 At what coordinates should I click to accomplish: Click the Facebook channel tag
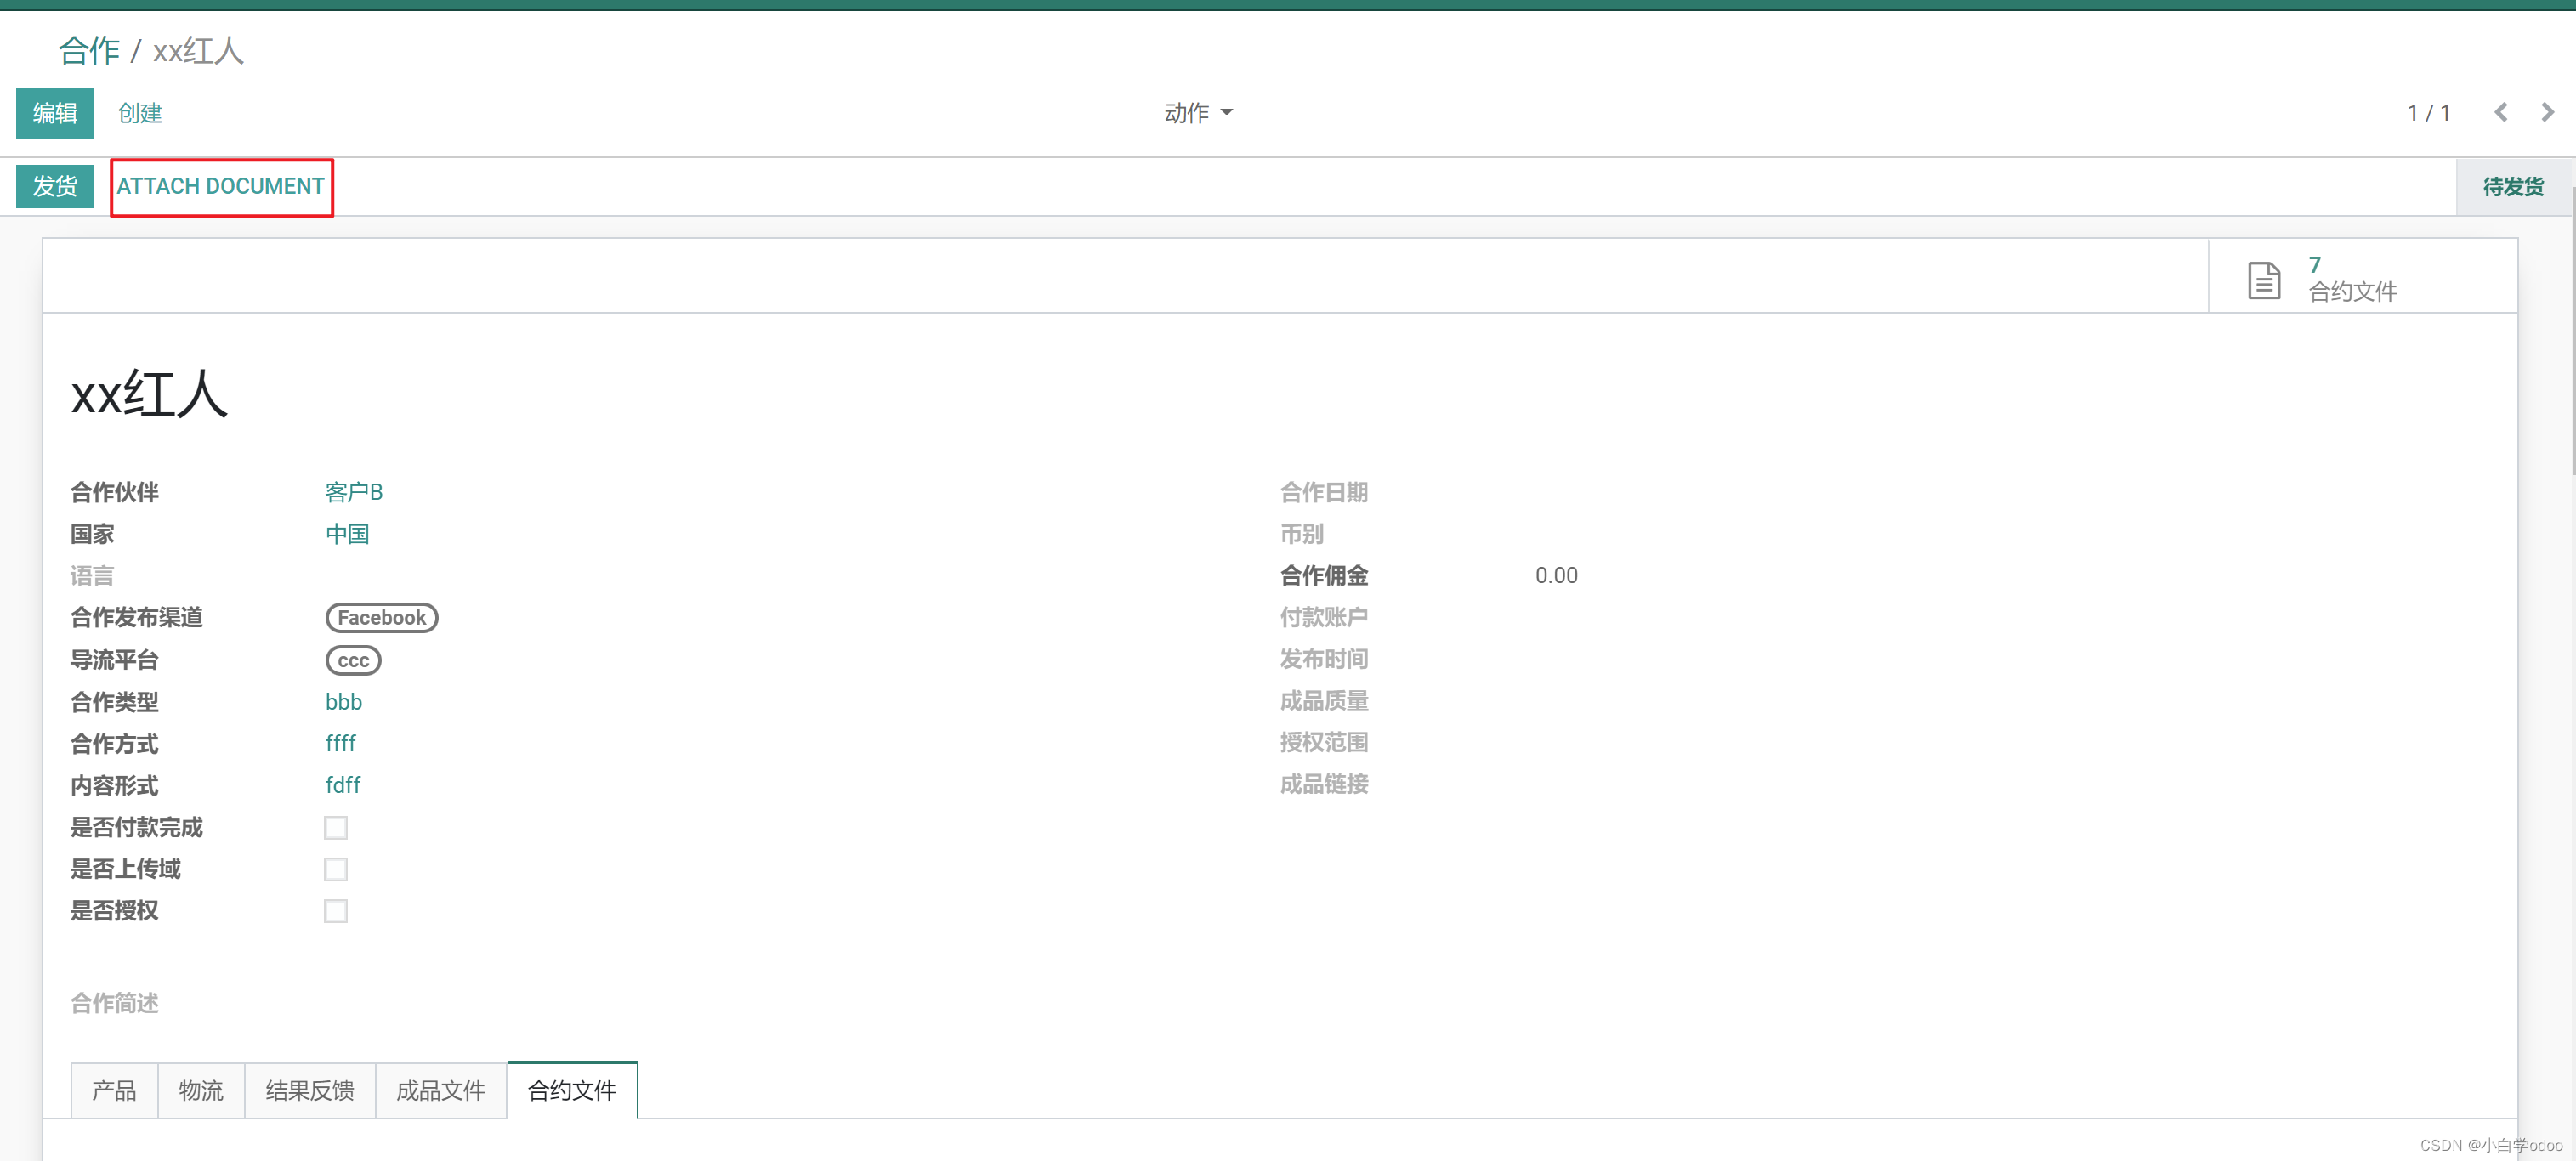382,617
